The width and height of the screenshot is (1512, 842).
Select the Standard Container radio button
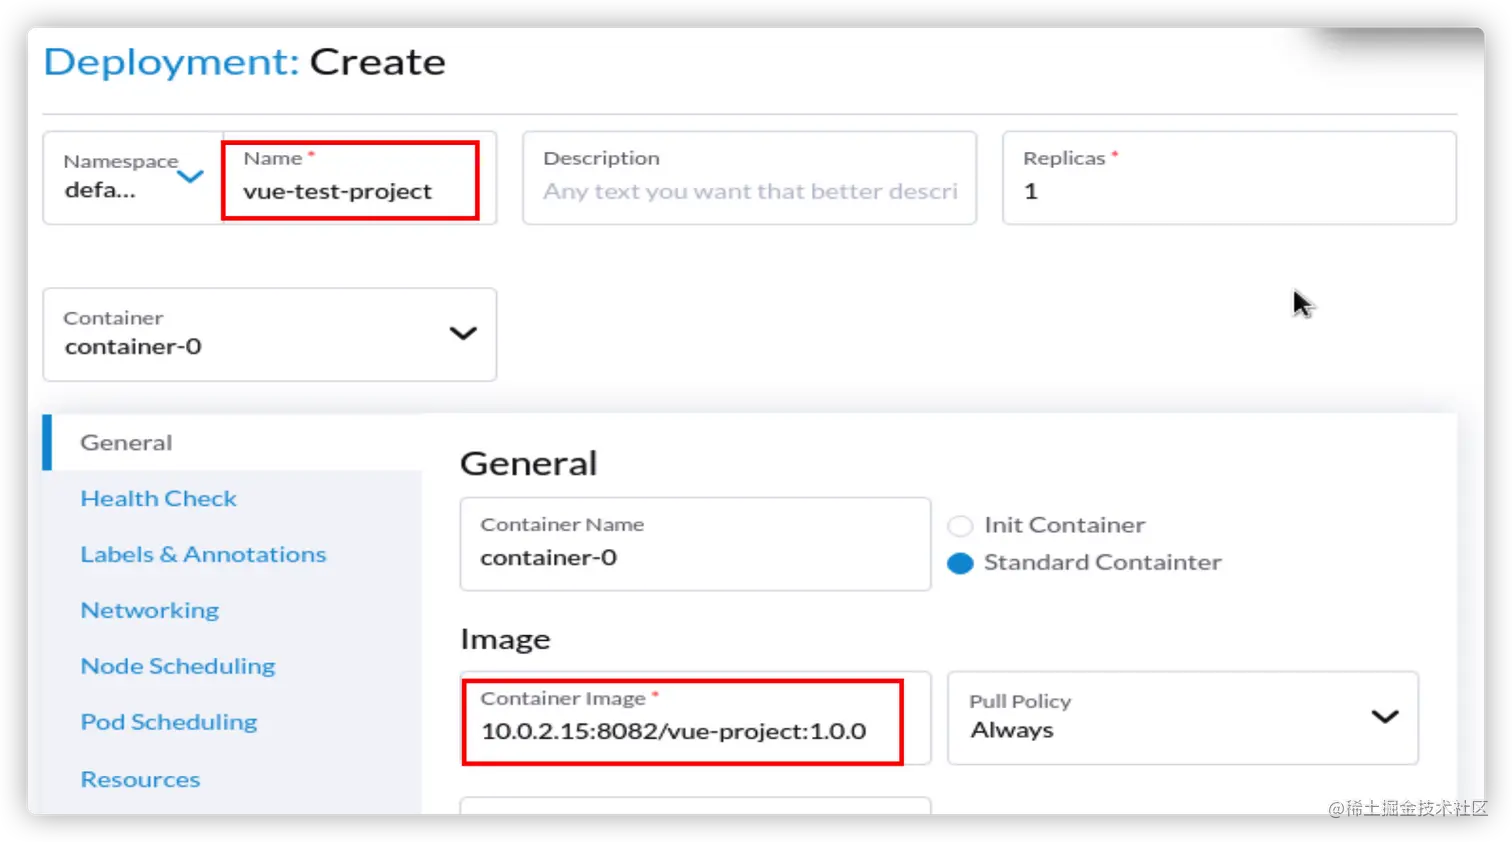pos(960,563)
